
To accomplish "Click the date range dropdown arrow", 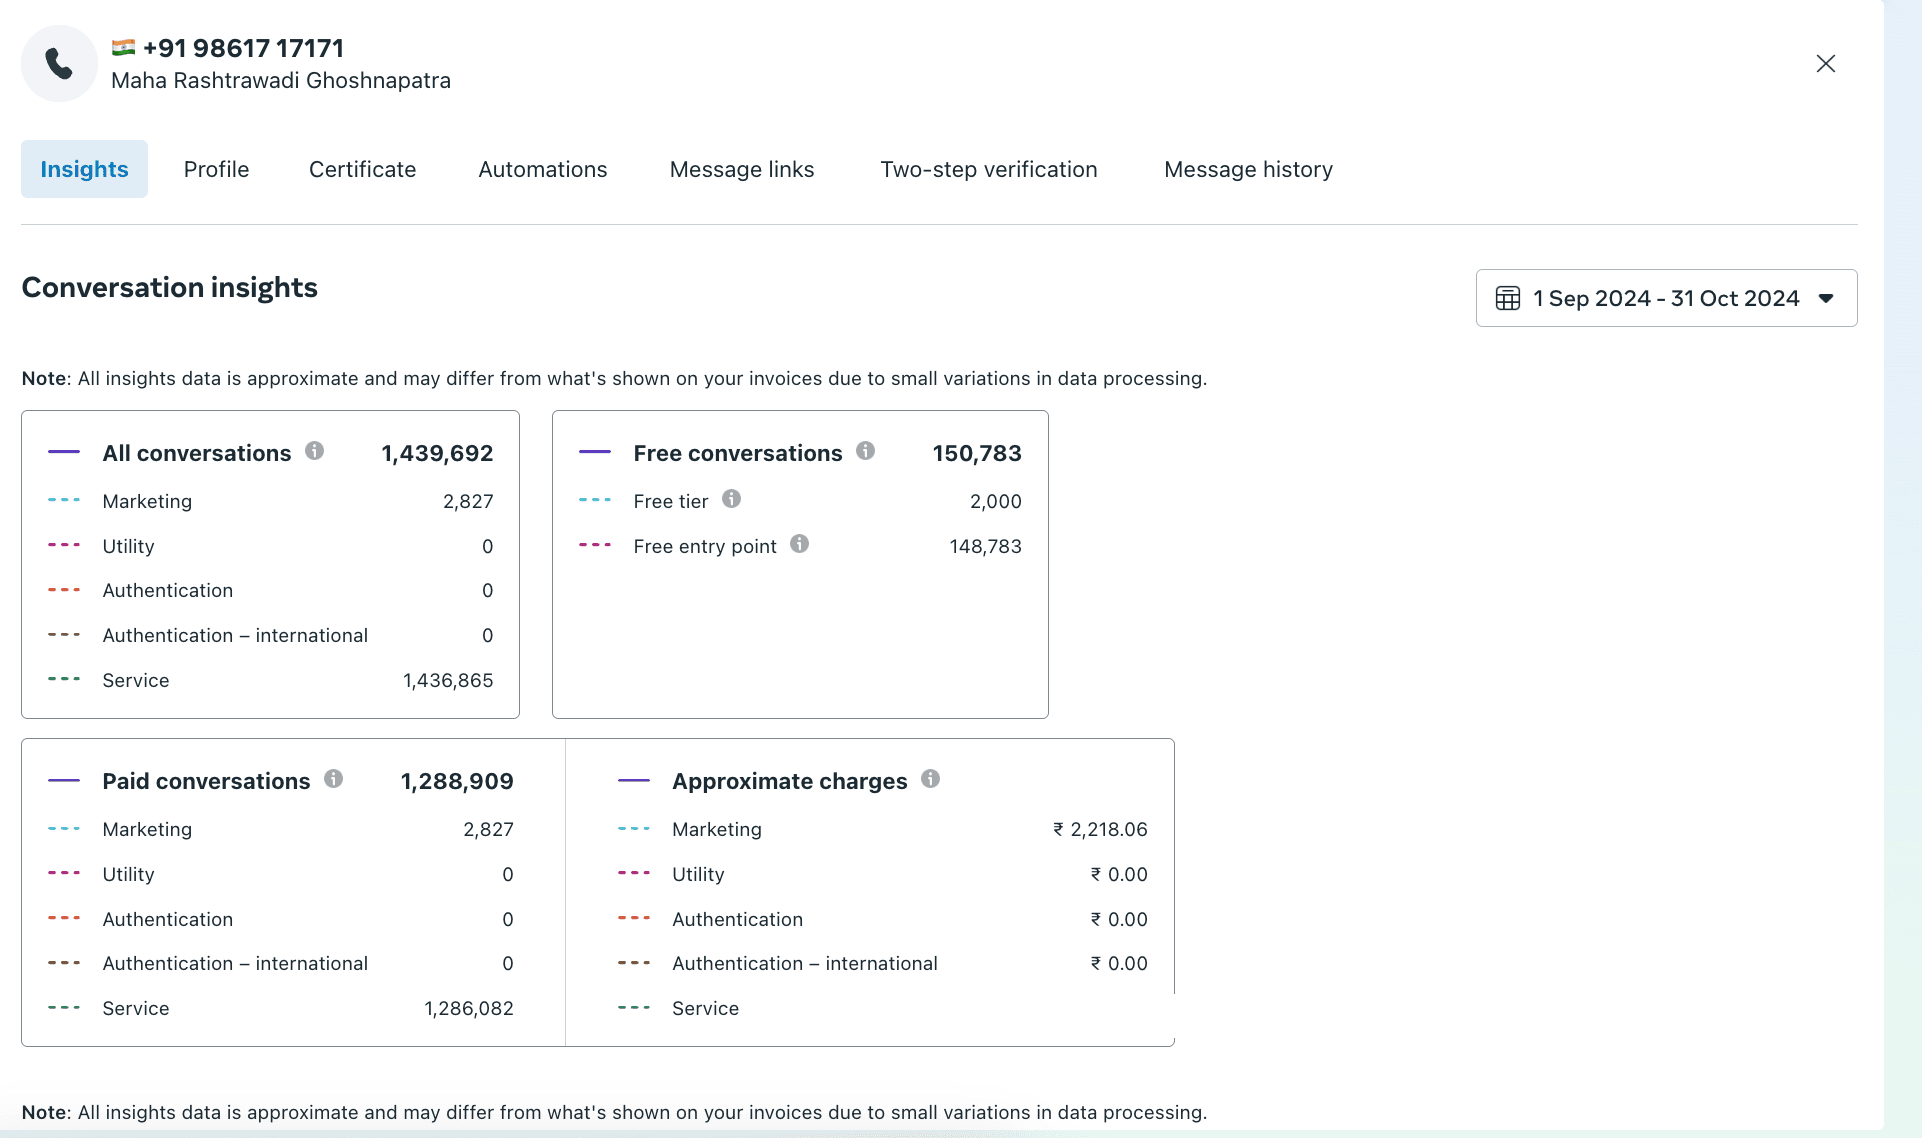I will click(x=1826, y=298).
